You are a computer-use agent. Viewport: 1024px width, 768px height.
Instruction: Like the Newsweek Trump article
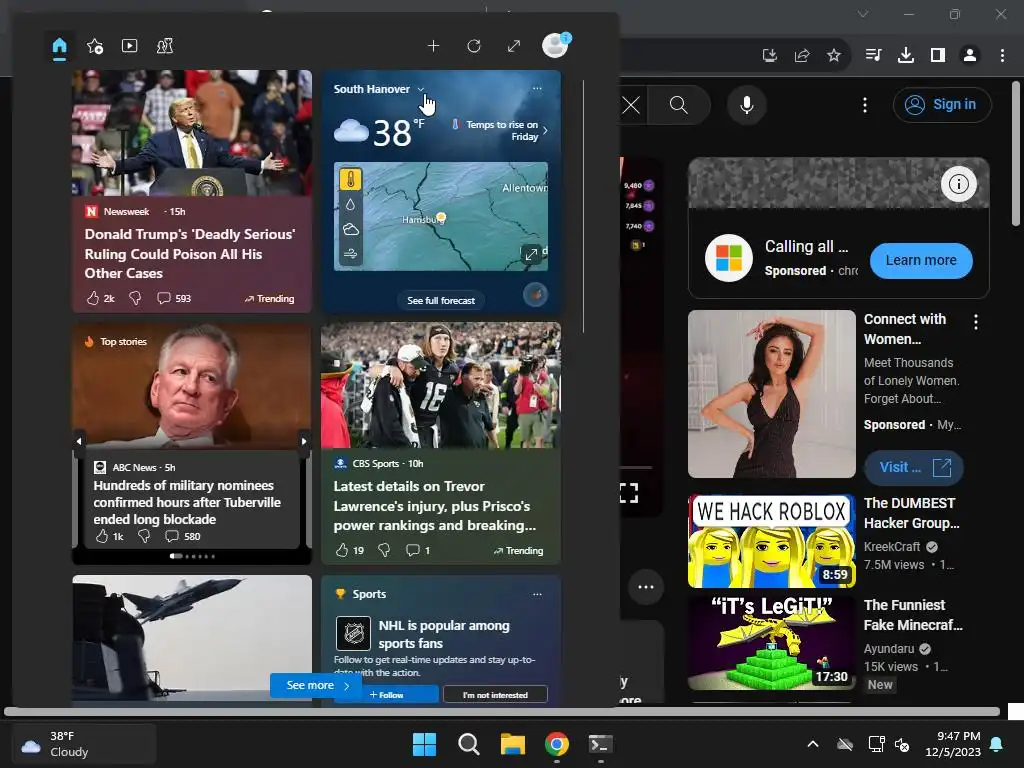point(93,298)
